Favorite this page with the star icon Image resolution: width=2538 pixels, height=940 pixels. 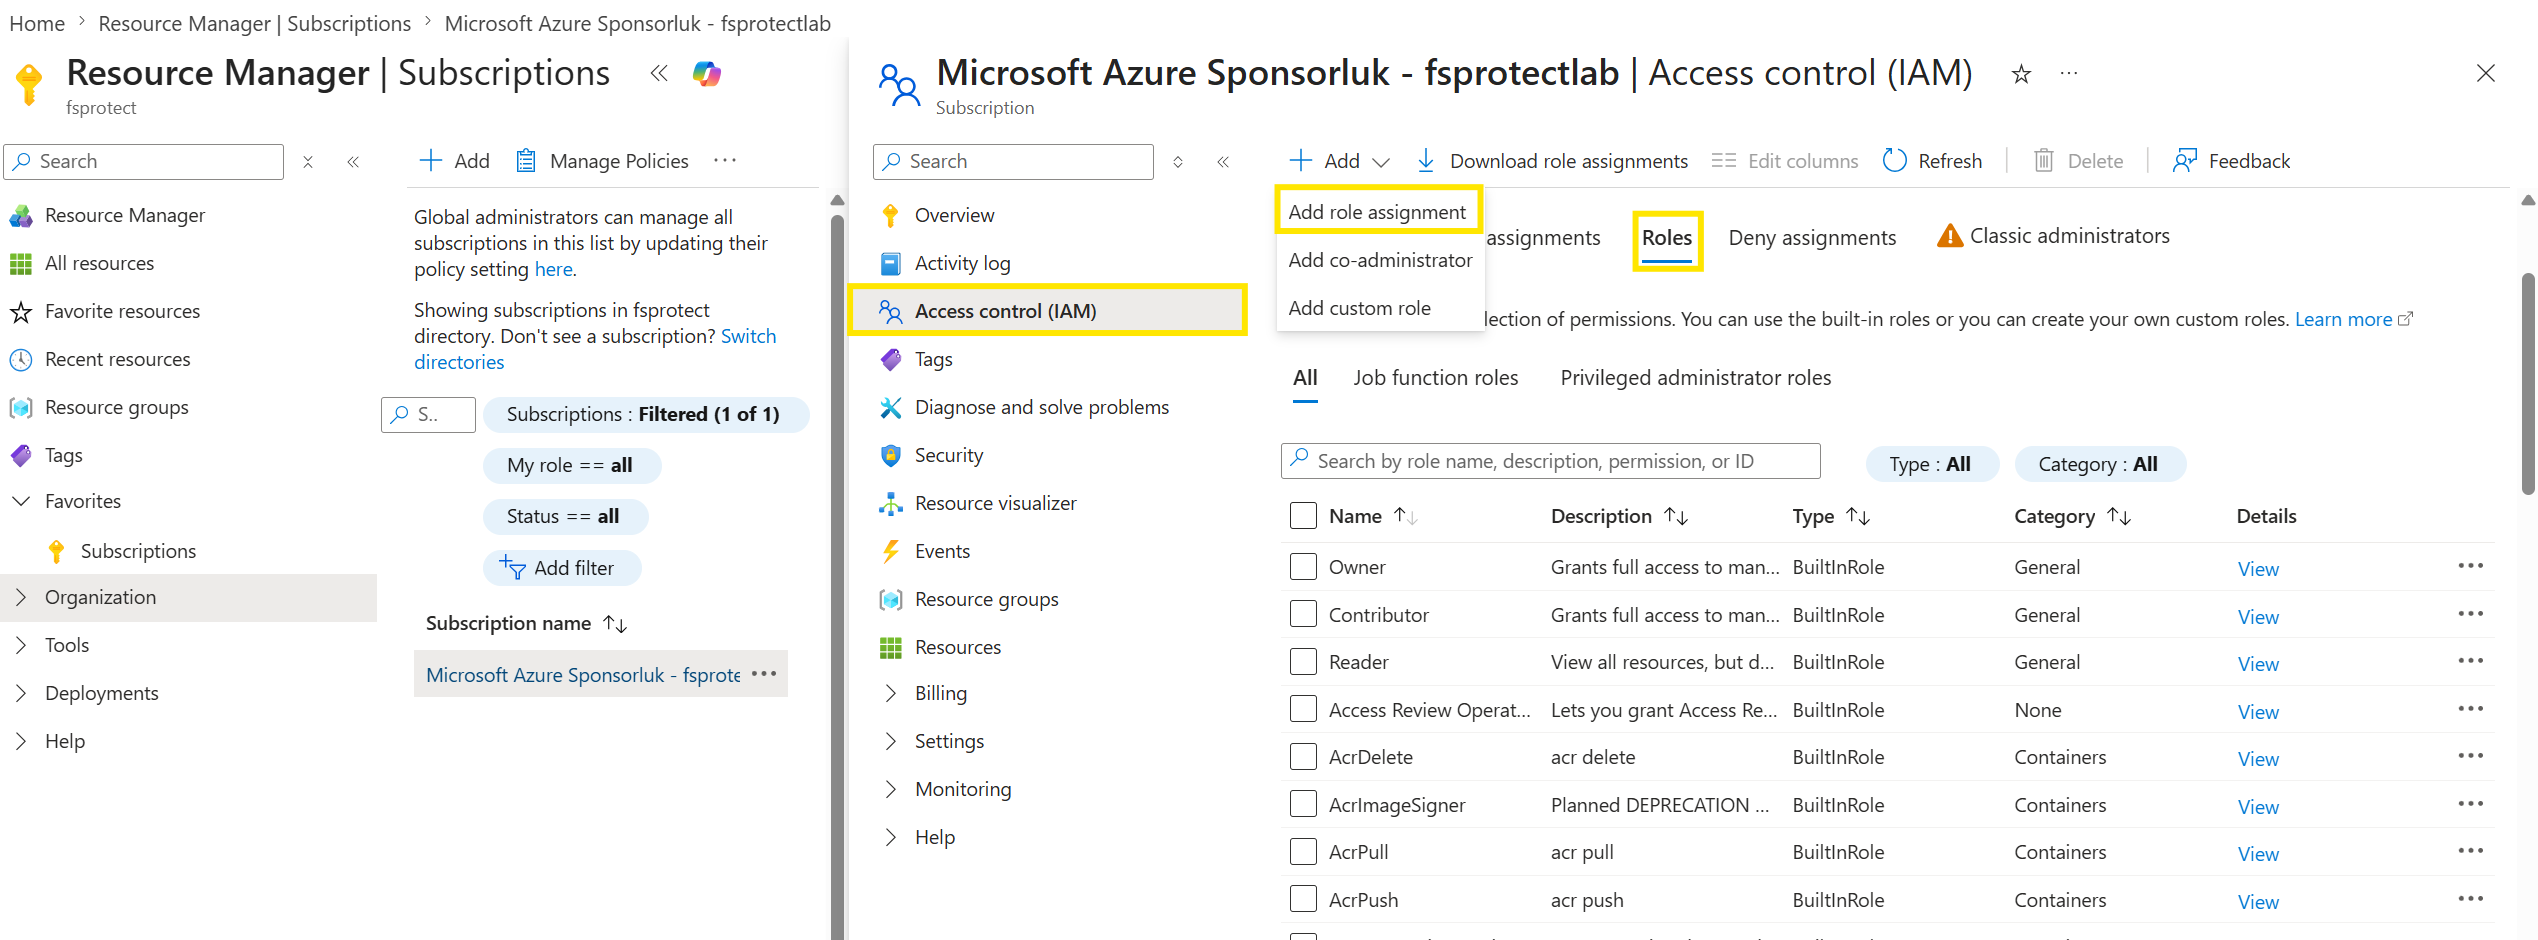tap(2021, 74)
